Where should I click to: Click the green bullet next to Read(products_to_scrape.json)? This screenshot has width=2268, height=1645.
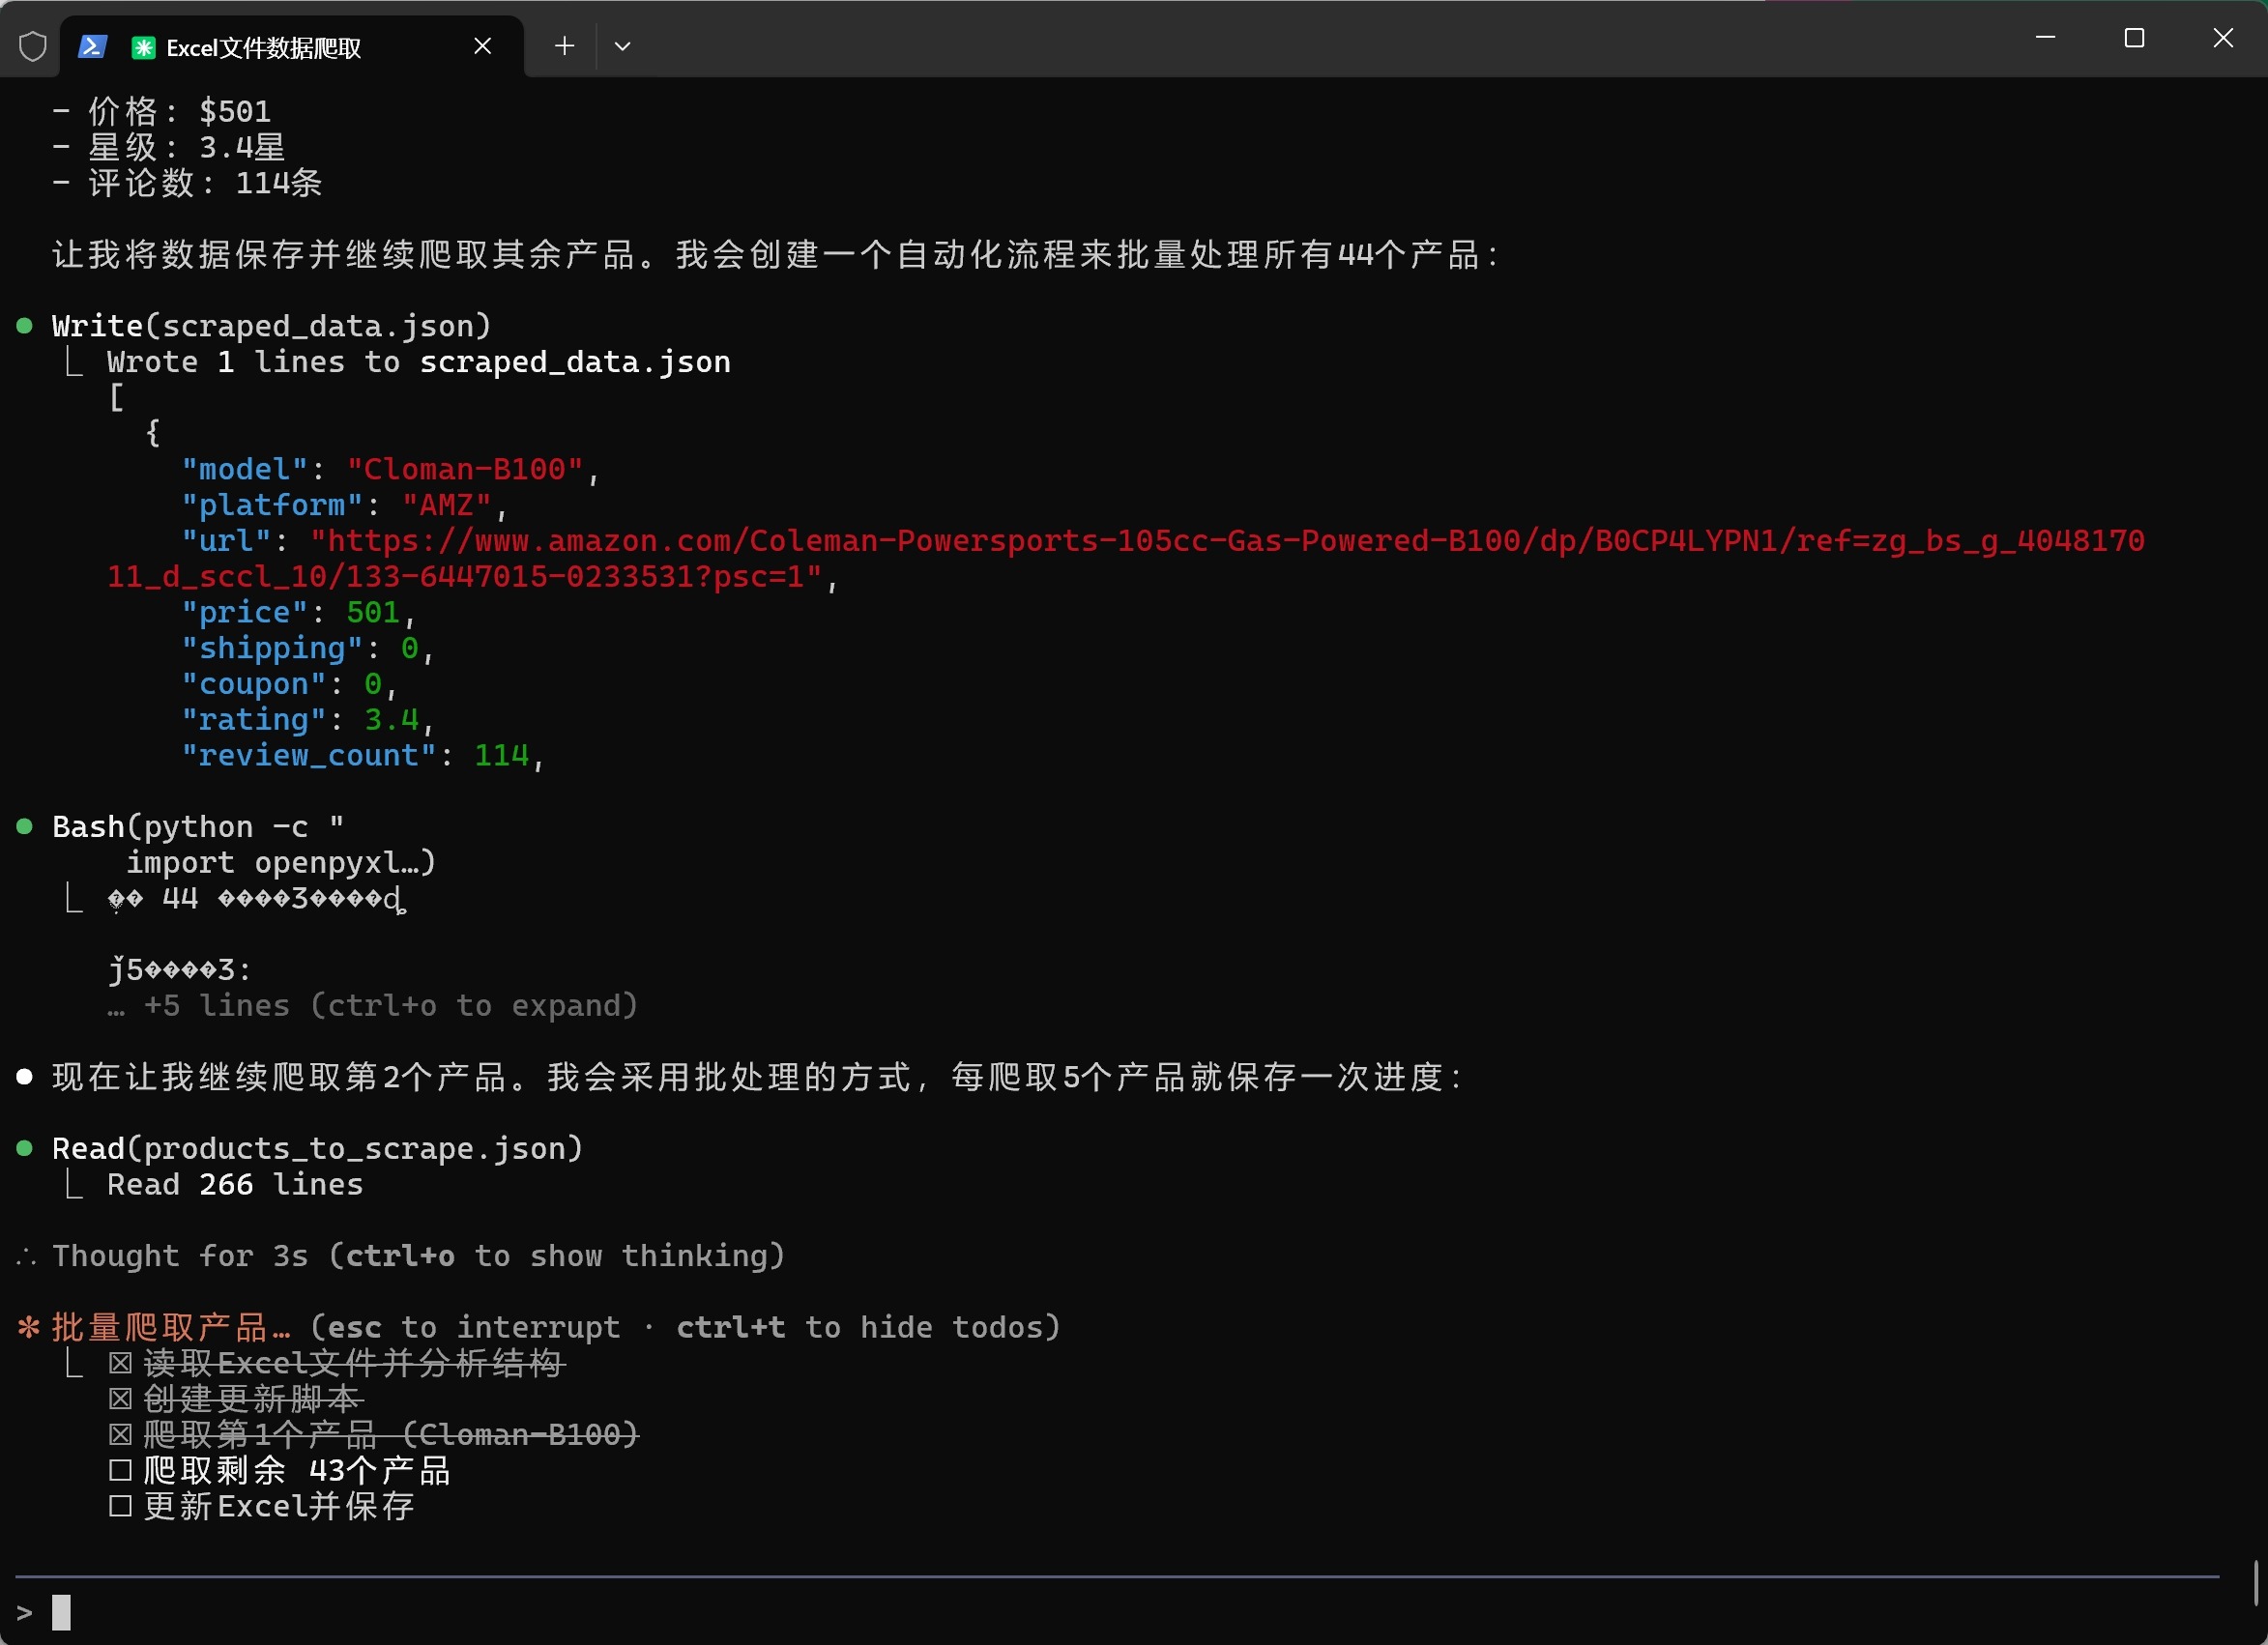(x=25, y=1148)
